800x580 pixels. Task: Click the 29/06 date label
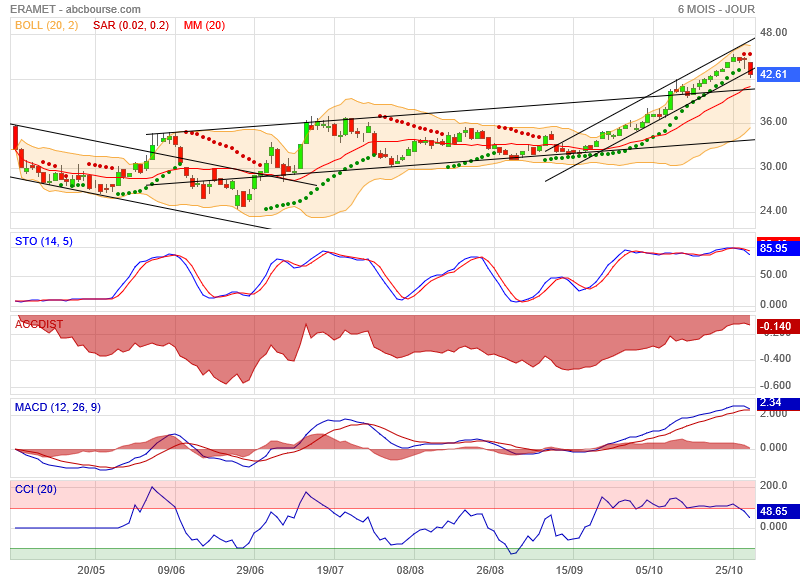click(x=251, y=570)
